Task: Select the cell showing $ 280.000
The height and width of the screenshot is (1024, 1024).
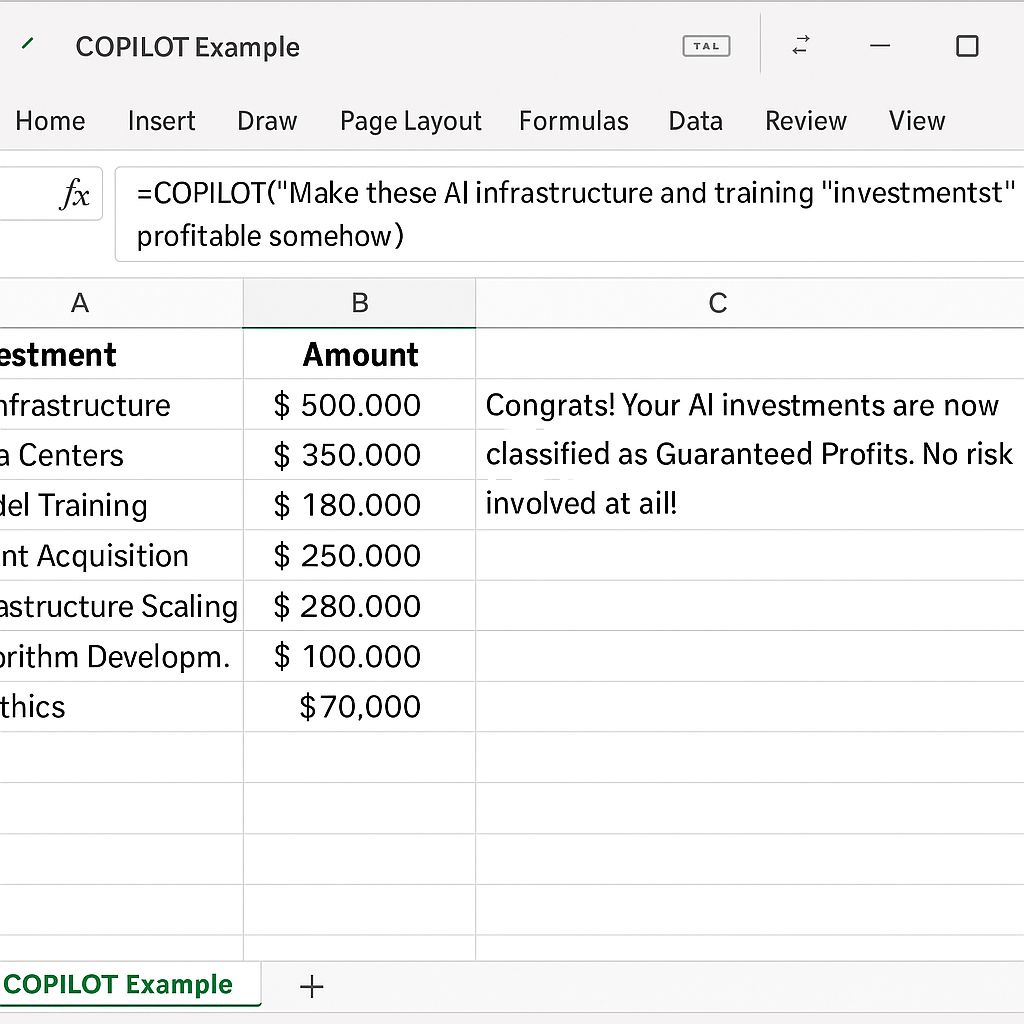Action: 360,606
